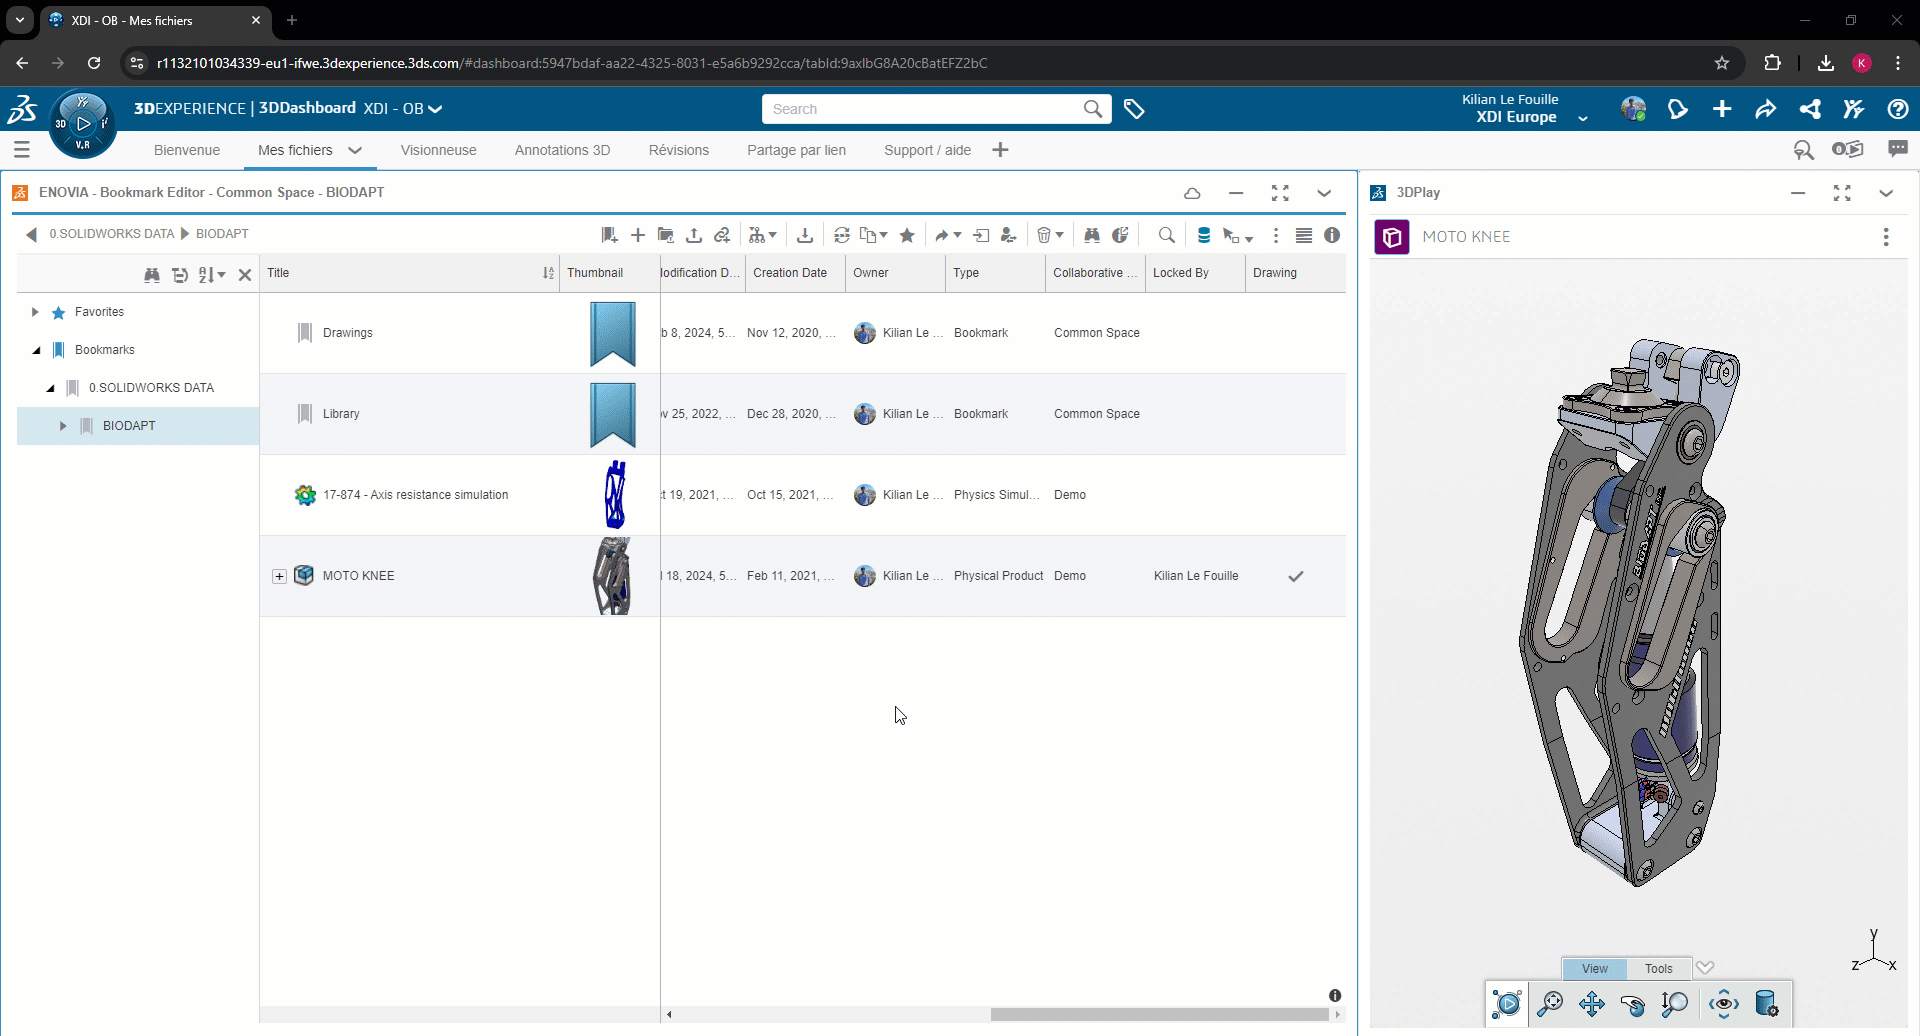1920x1036 pixels.
Task: Select the Rotate tool in 3DPlay
Action: [x=1634, y=1004]
